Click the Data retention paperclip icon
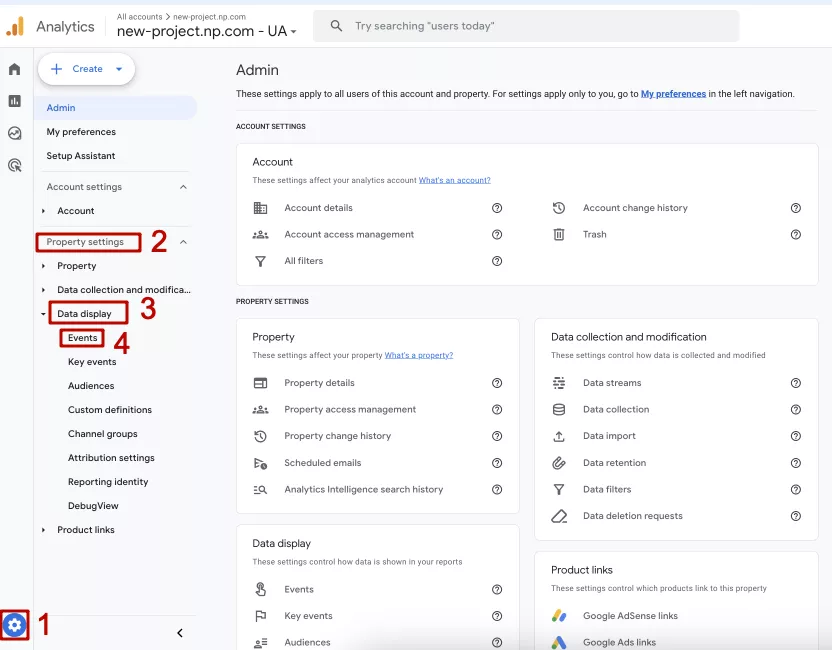This screenshot has height=650, width=832. [559, 463]
